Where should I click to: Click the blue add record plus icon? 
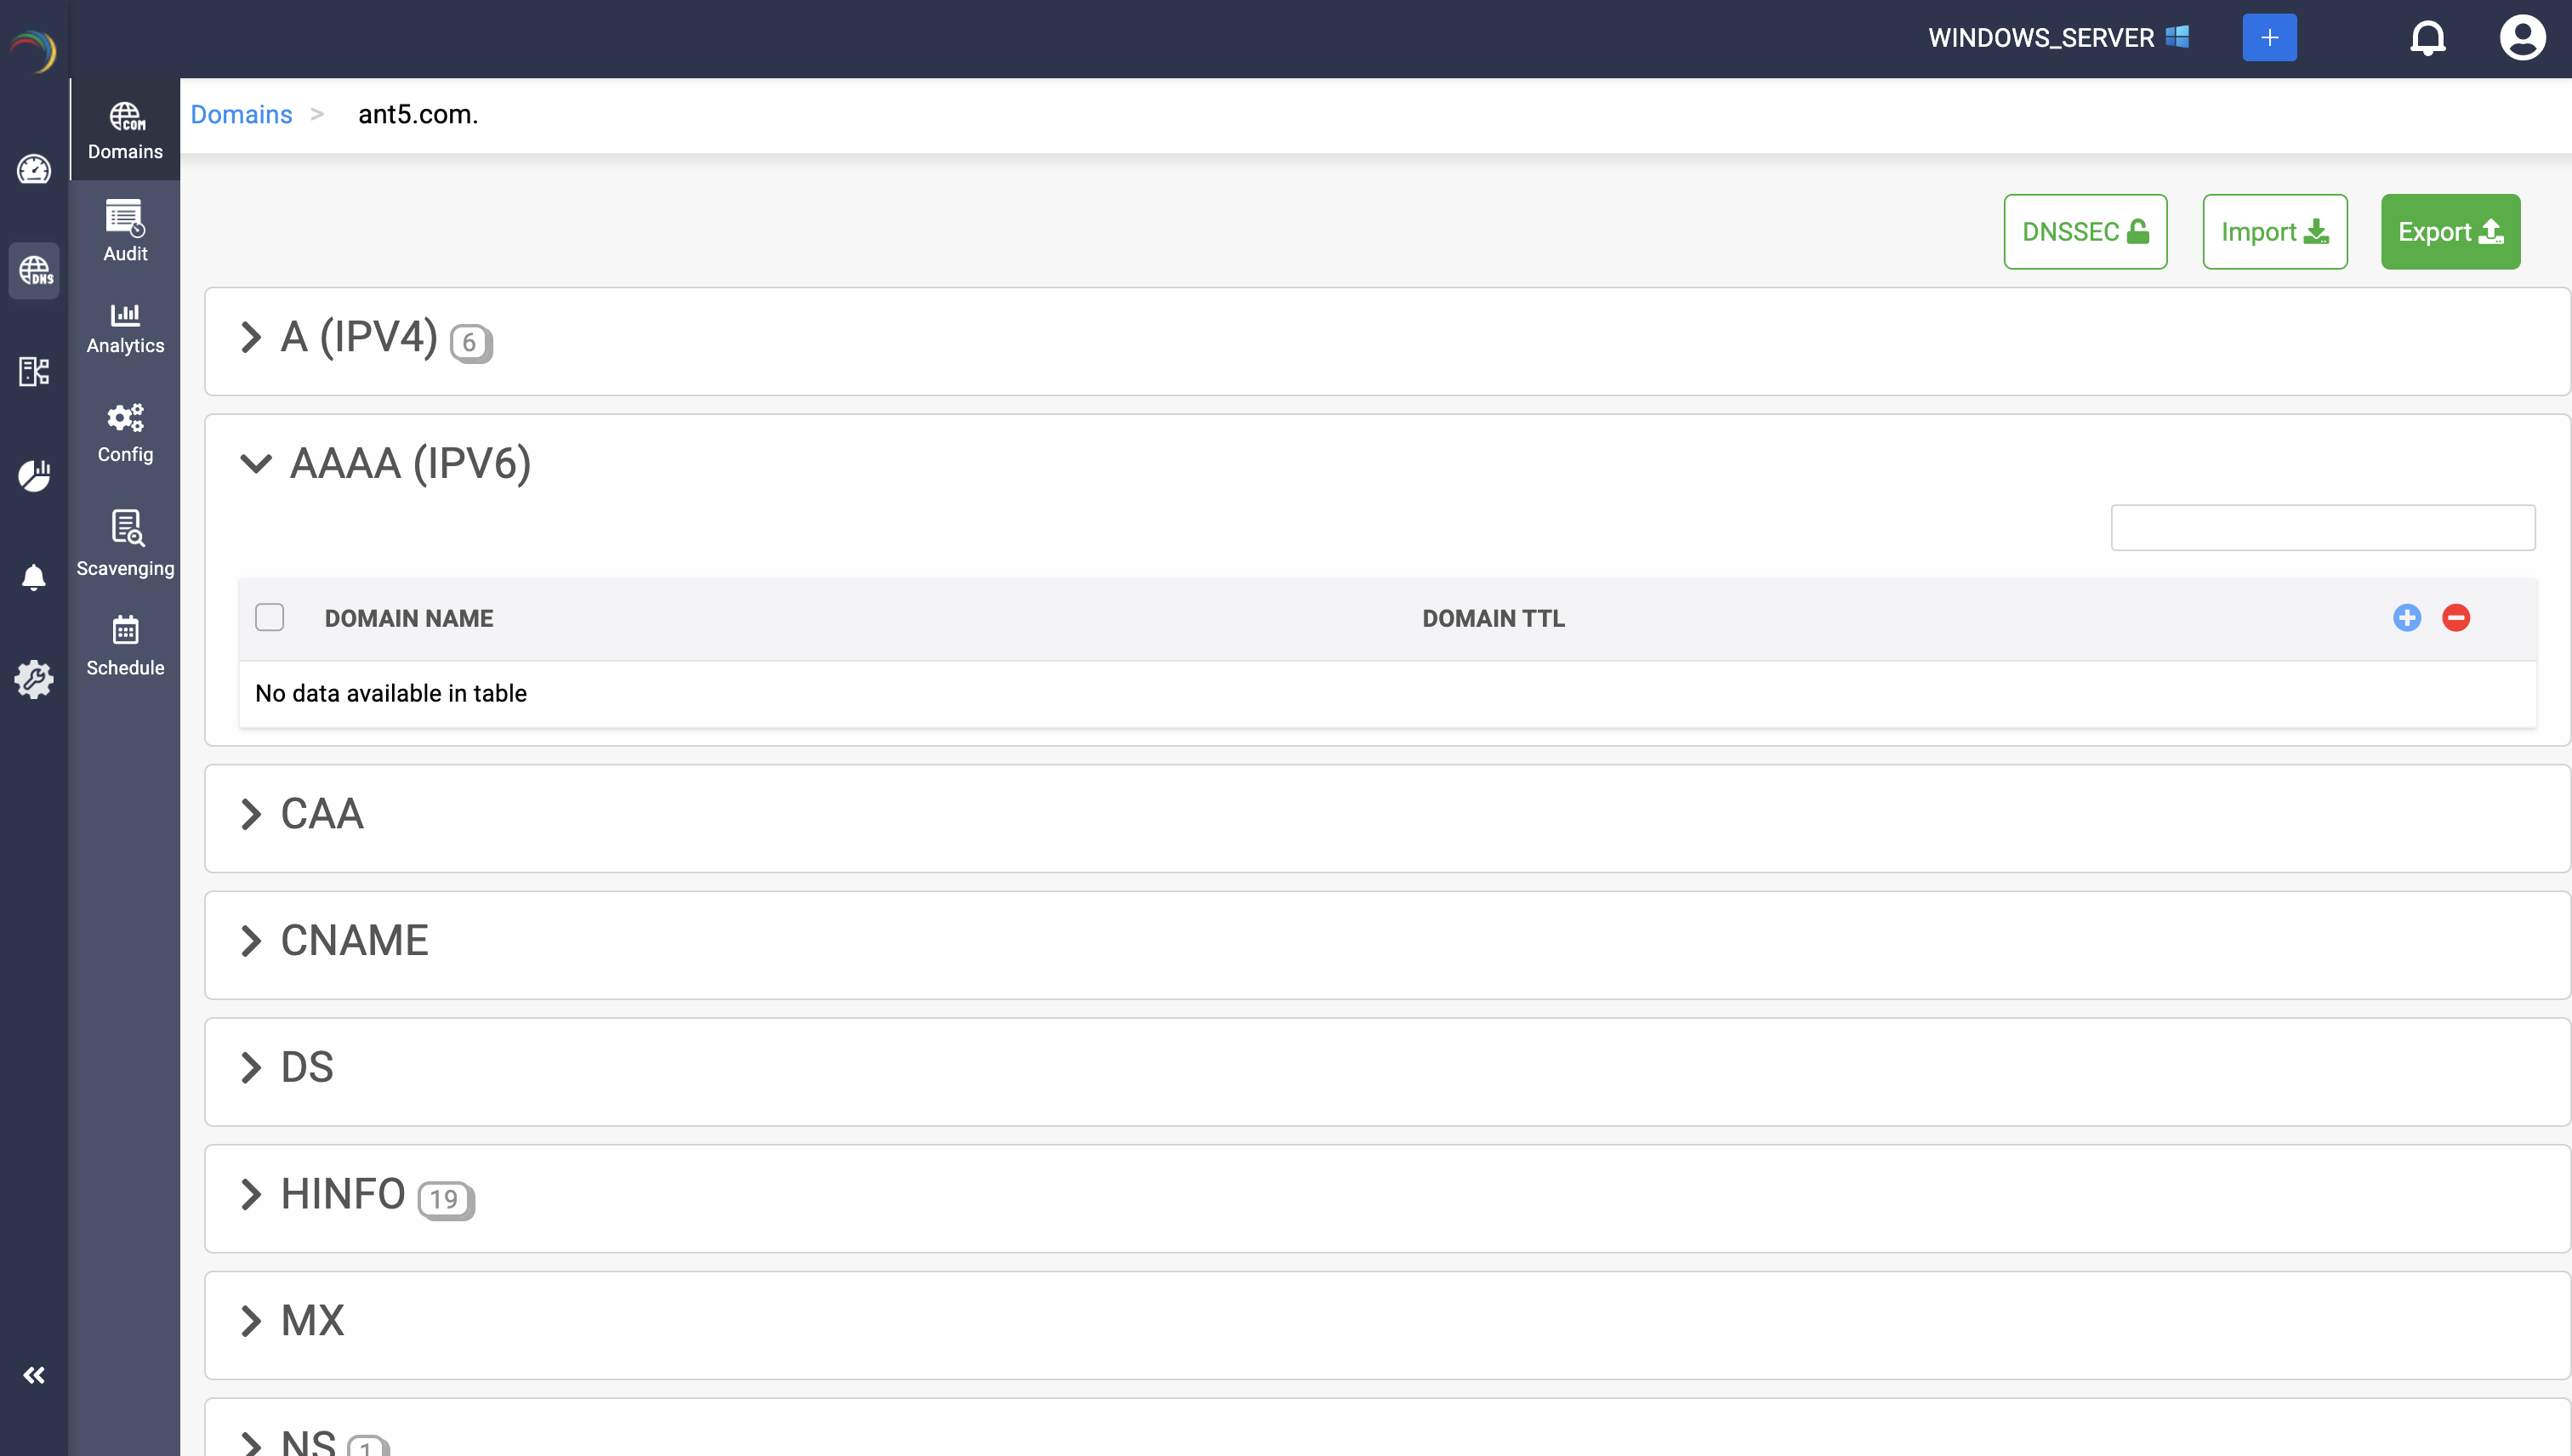2406,618
